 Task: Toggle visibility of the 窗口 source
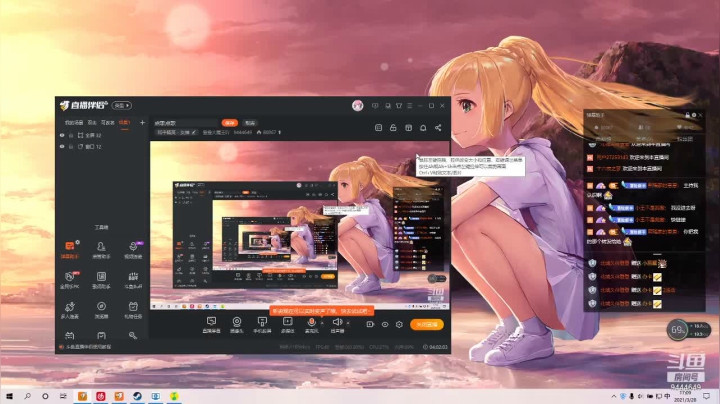(62, 147)
